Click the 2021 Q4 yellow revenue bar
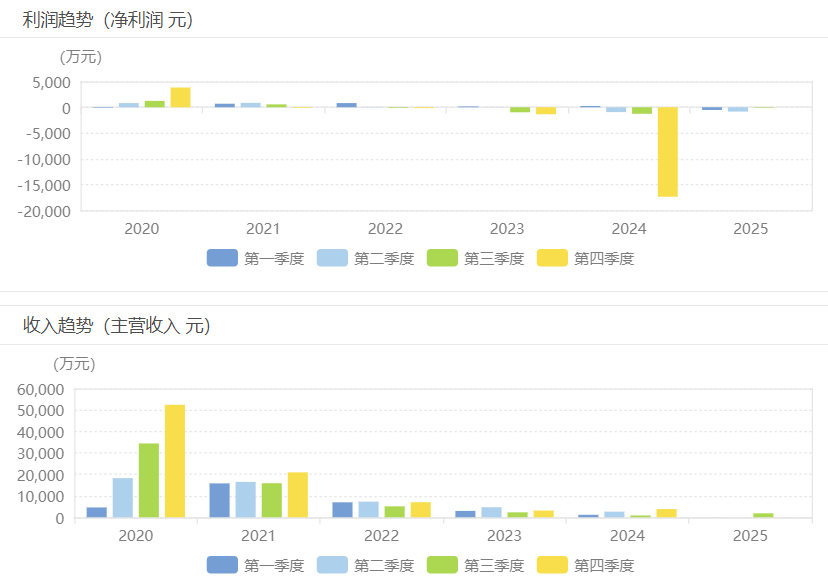 pos(298,495)
